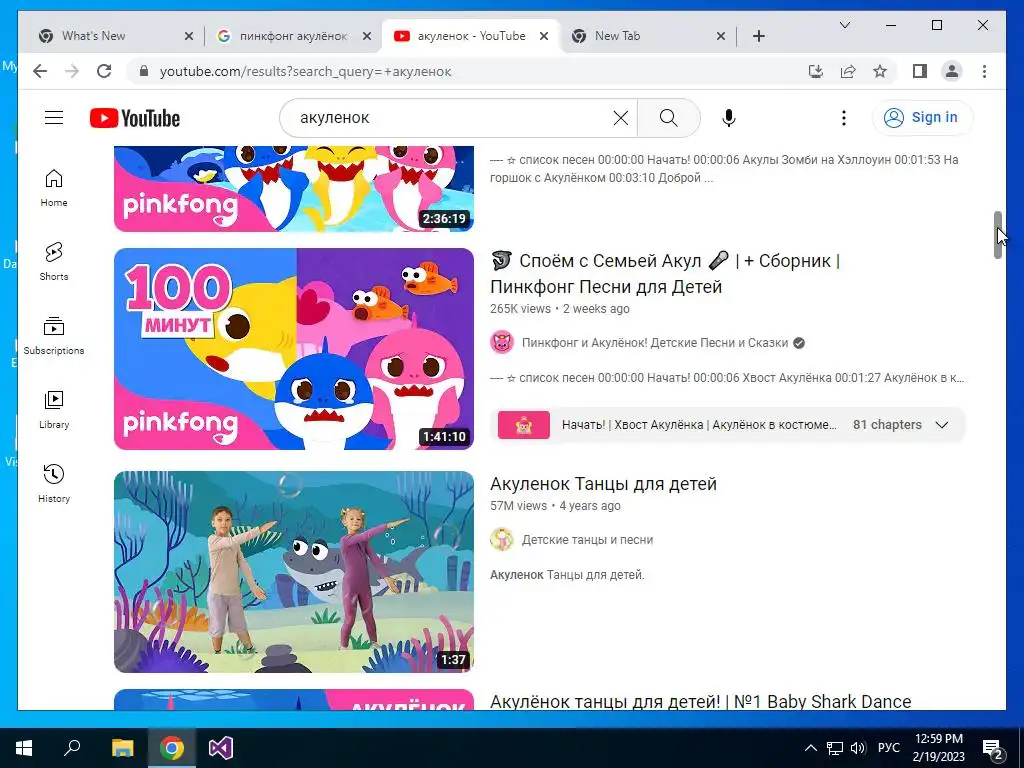
Task: Select the акуленок - YouTube tab
Action: click(x=470, y=36)
